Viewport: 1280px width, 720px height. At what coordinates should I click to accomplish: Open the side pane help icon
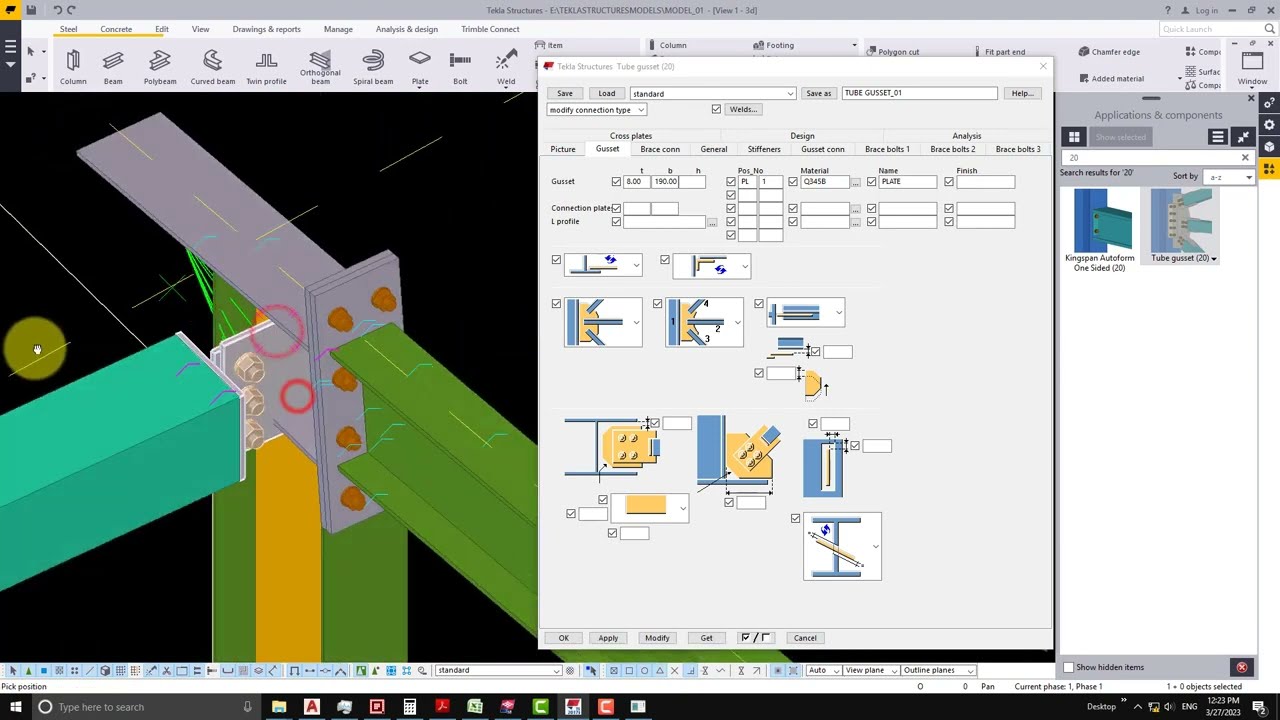pyautogui.click(x=1270, y=103)
